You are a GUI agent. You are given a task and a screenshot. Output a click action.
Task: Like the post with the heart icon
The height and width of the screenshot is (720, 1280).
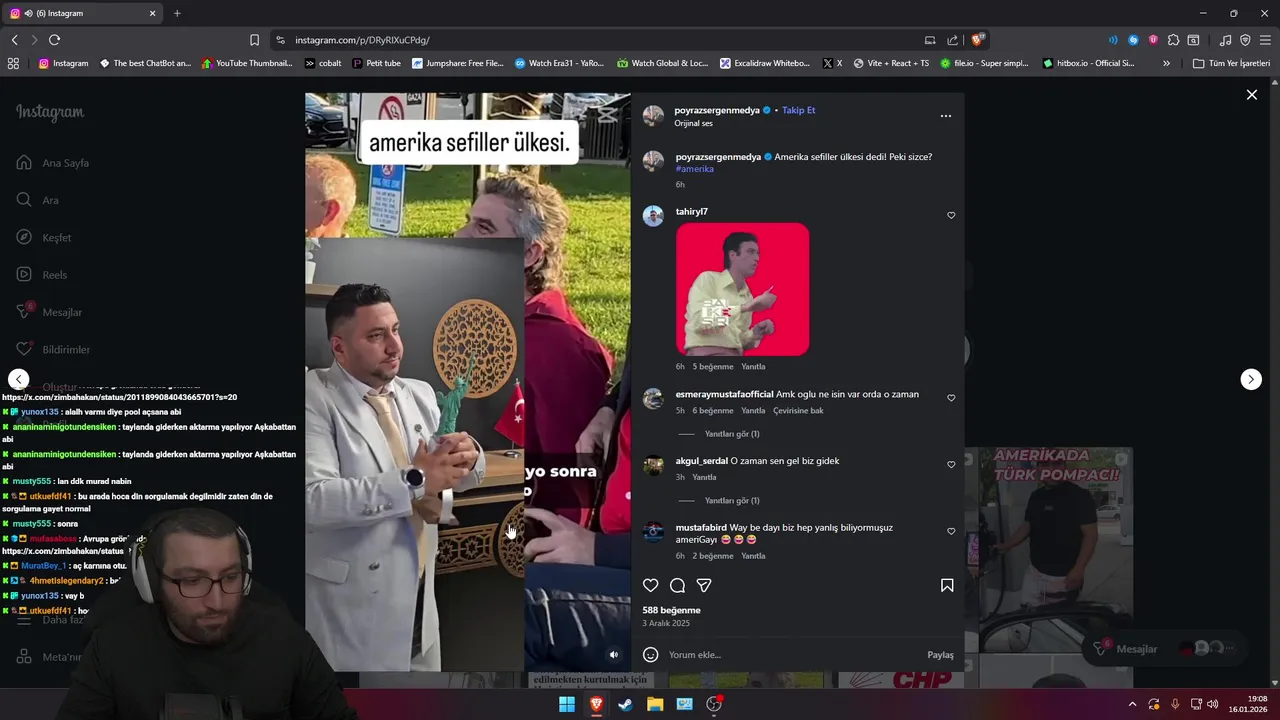tap(651, 586)
